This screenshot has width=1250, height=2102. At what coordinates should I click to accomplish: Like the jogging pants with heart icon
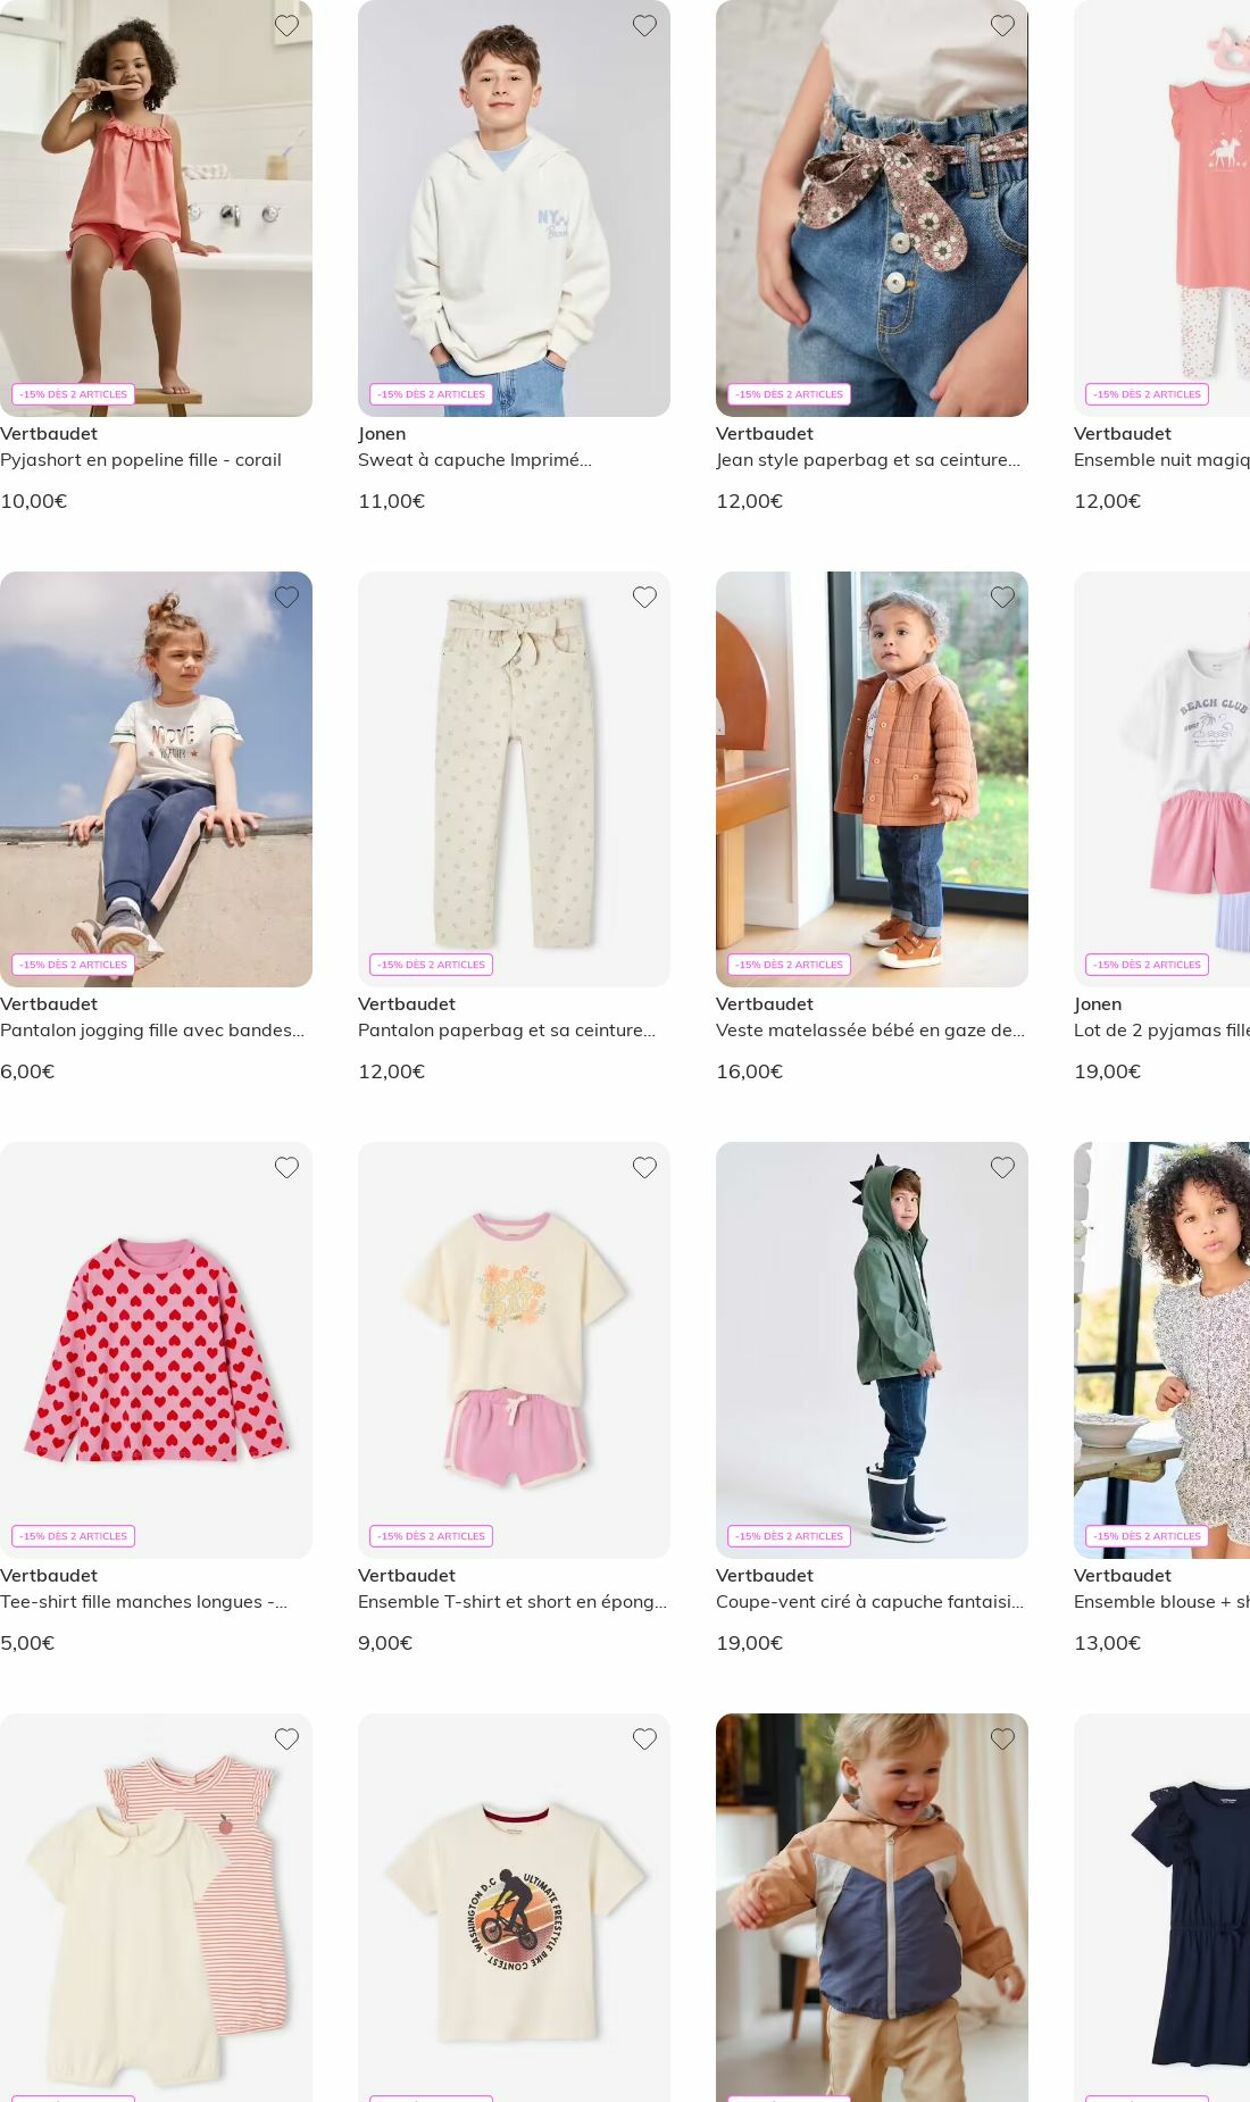tap(287, 597)
